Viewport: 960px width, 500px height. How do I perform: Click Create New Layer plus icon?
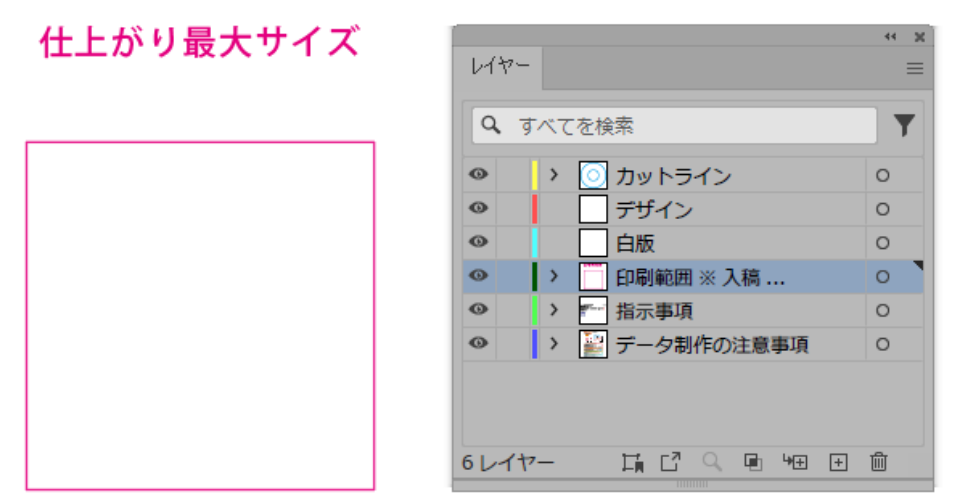tap(838, 463)
